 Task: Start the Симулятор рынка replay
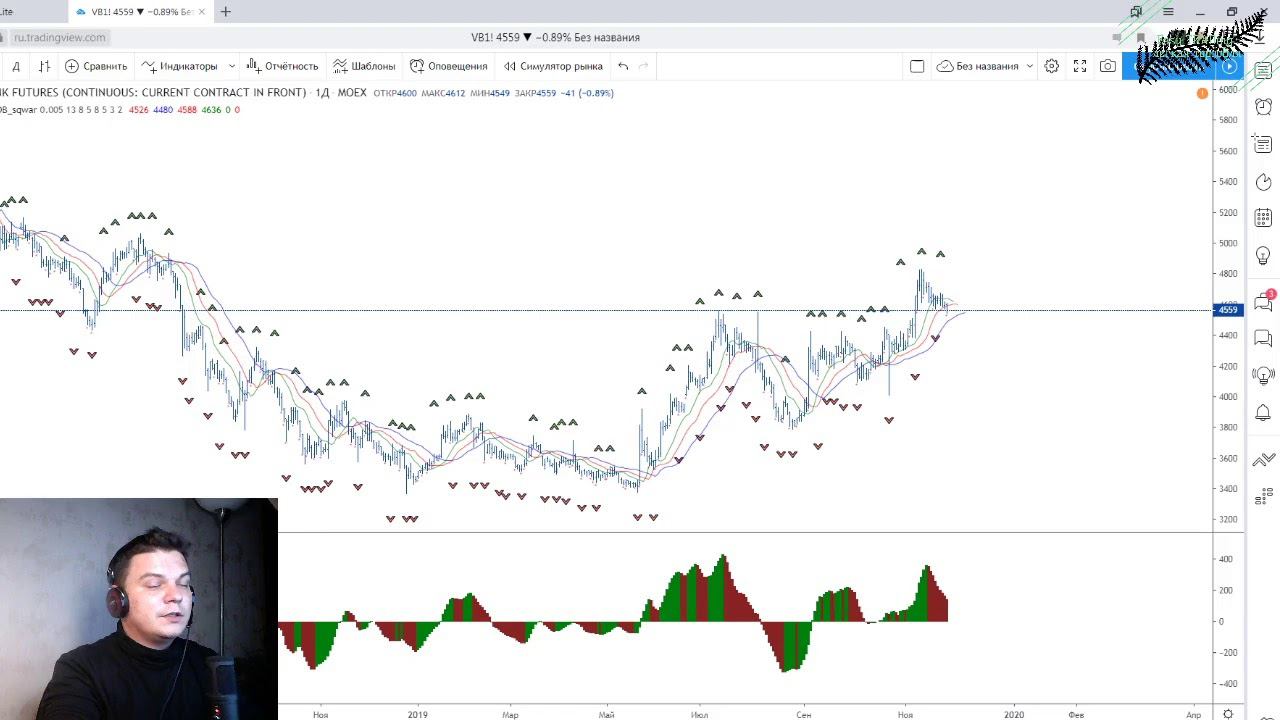pos(553,66)
